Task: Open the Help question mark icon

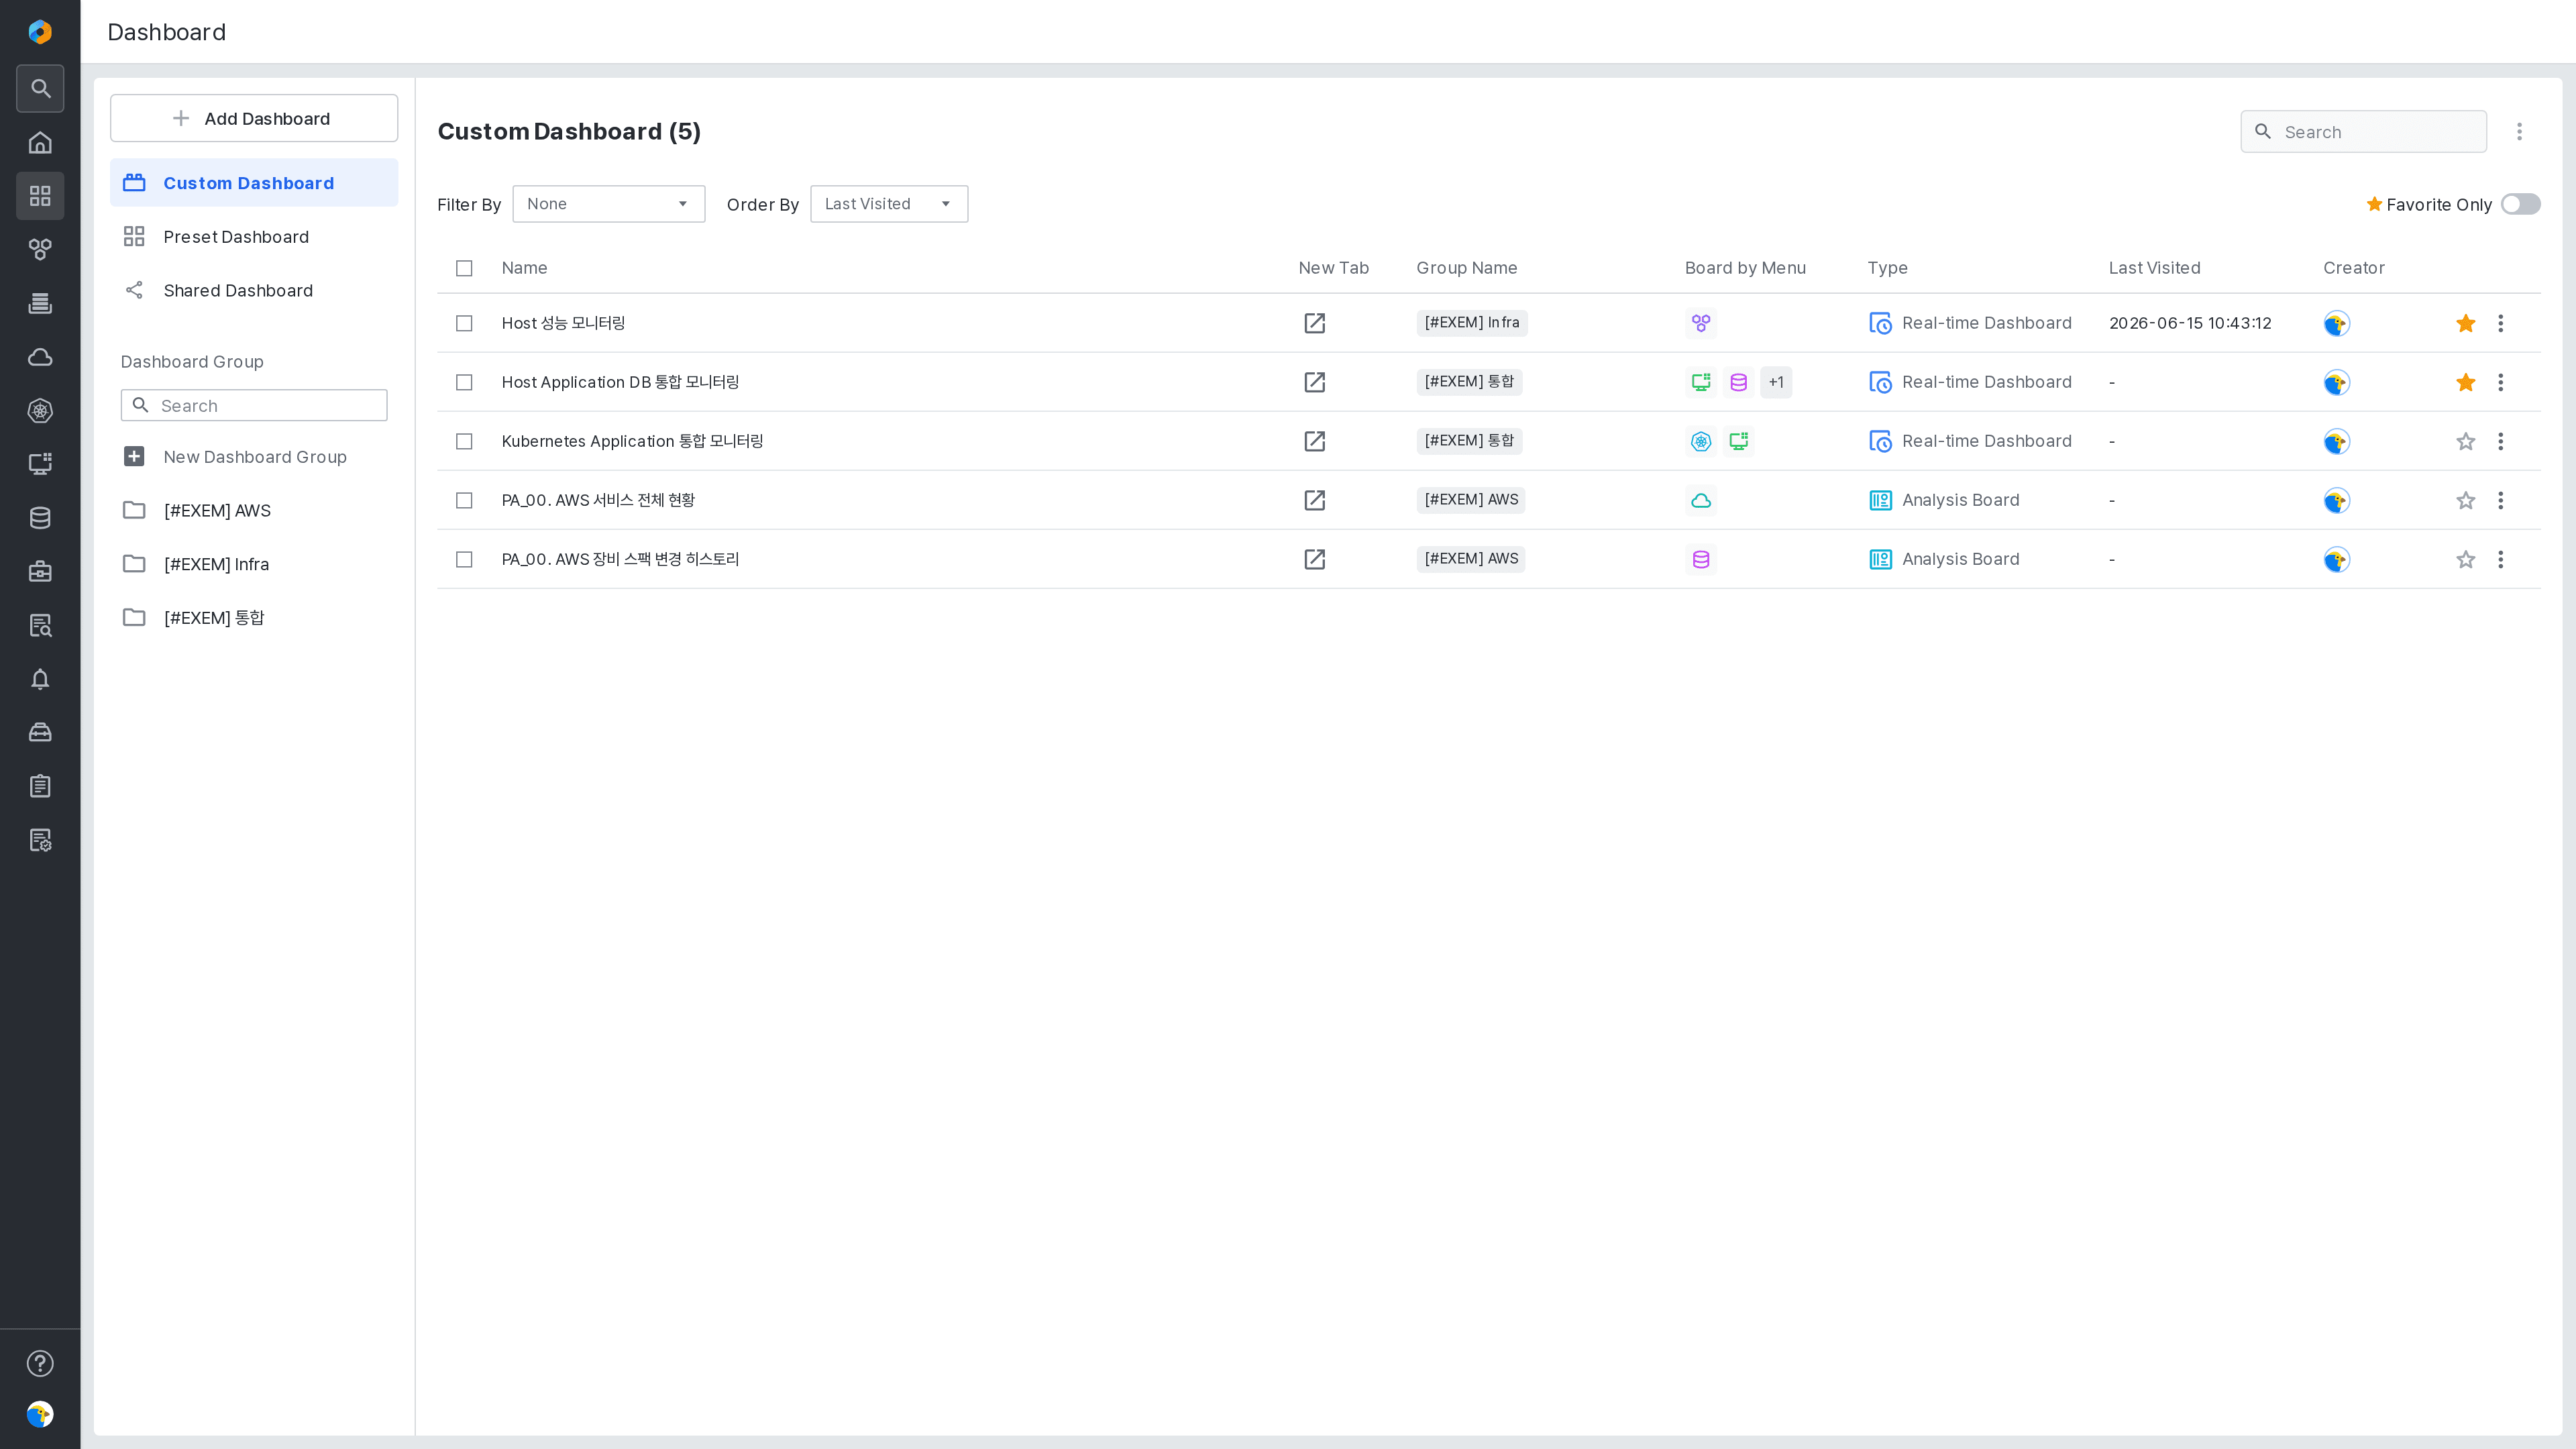Action: point(40,1363)
